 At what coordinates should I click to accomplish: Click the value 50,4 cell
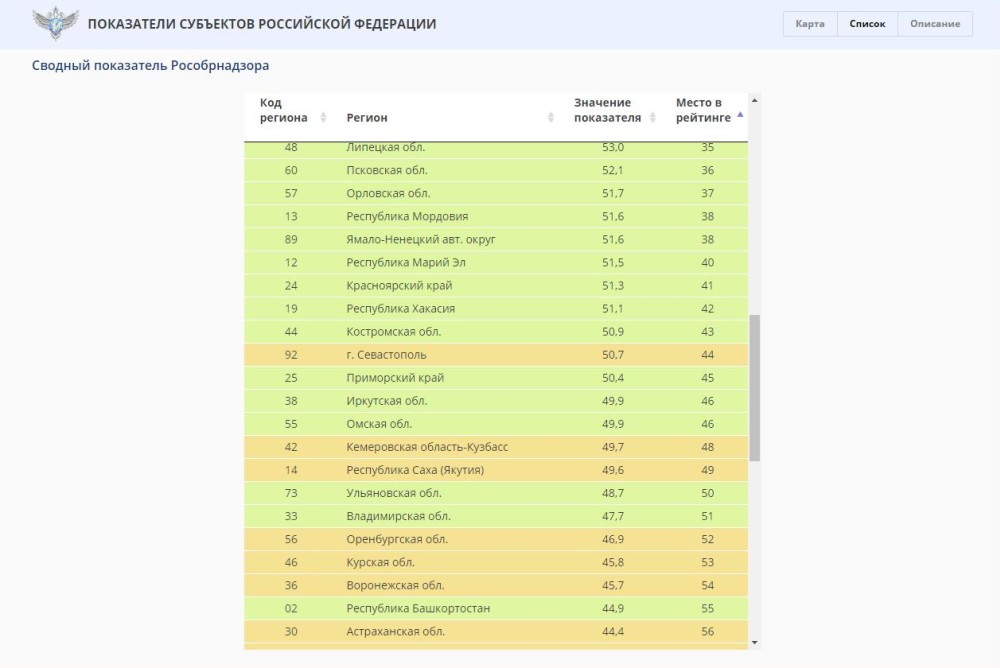coord(613,378)
